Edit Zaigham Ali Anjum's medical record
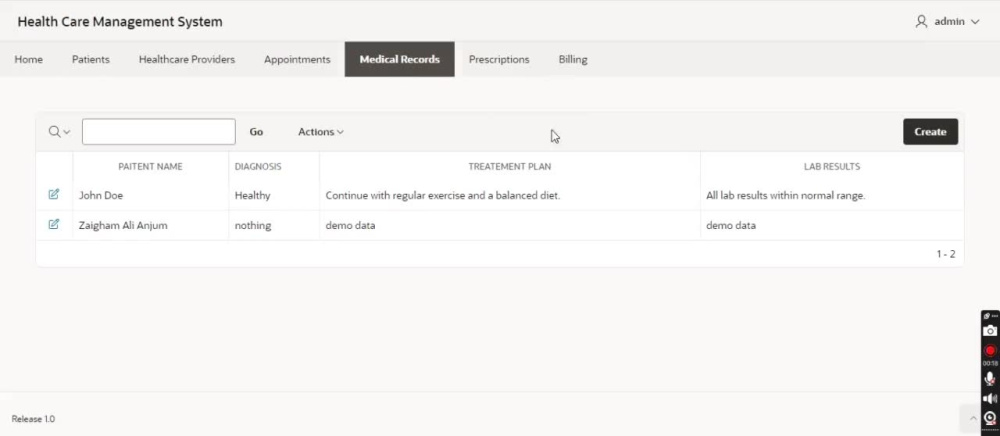This screenshot has width=1000, height=436. pos(54,224)
